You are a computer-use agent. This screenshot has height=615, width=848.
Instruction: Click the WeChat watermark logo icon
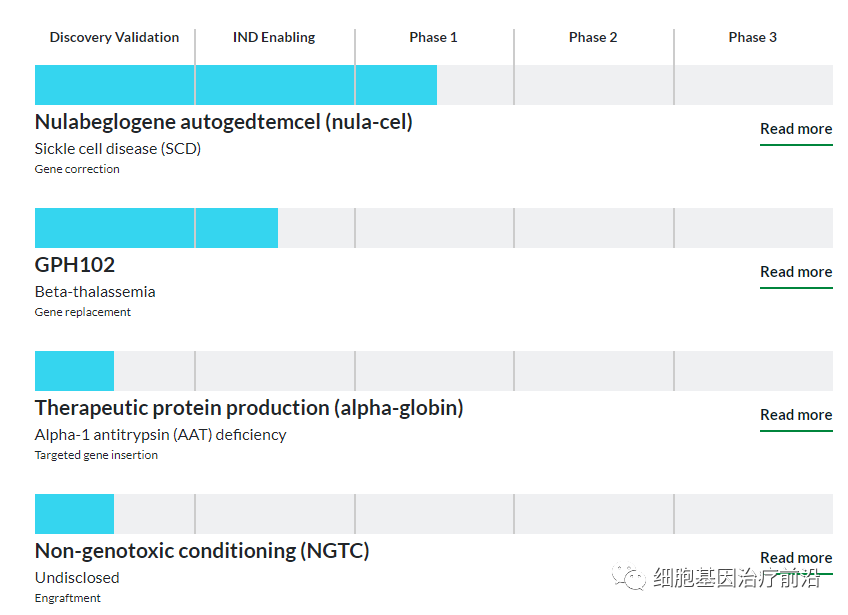(x=630, y=578)
